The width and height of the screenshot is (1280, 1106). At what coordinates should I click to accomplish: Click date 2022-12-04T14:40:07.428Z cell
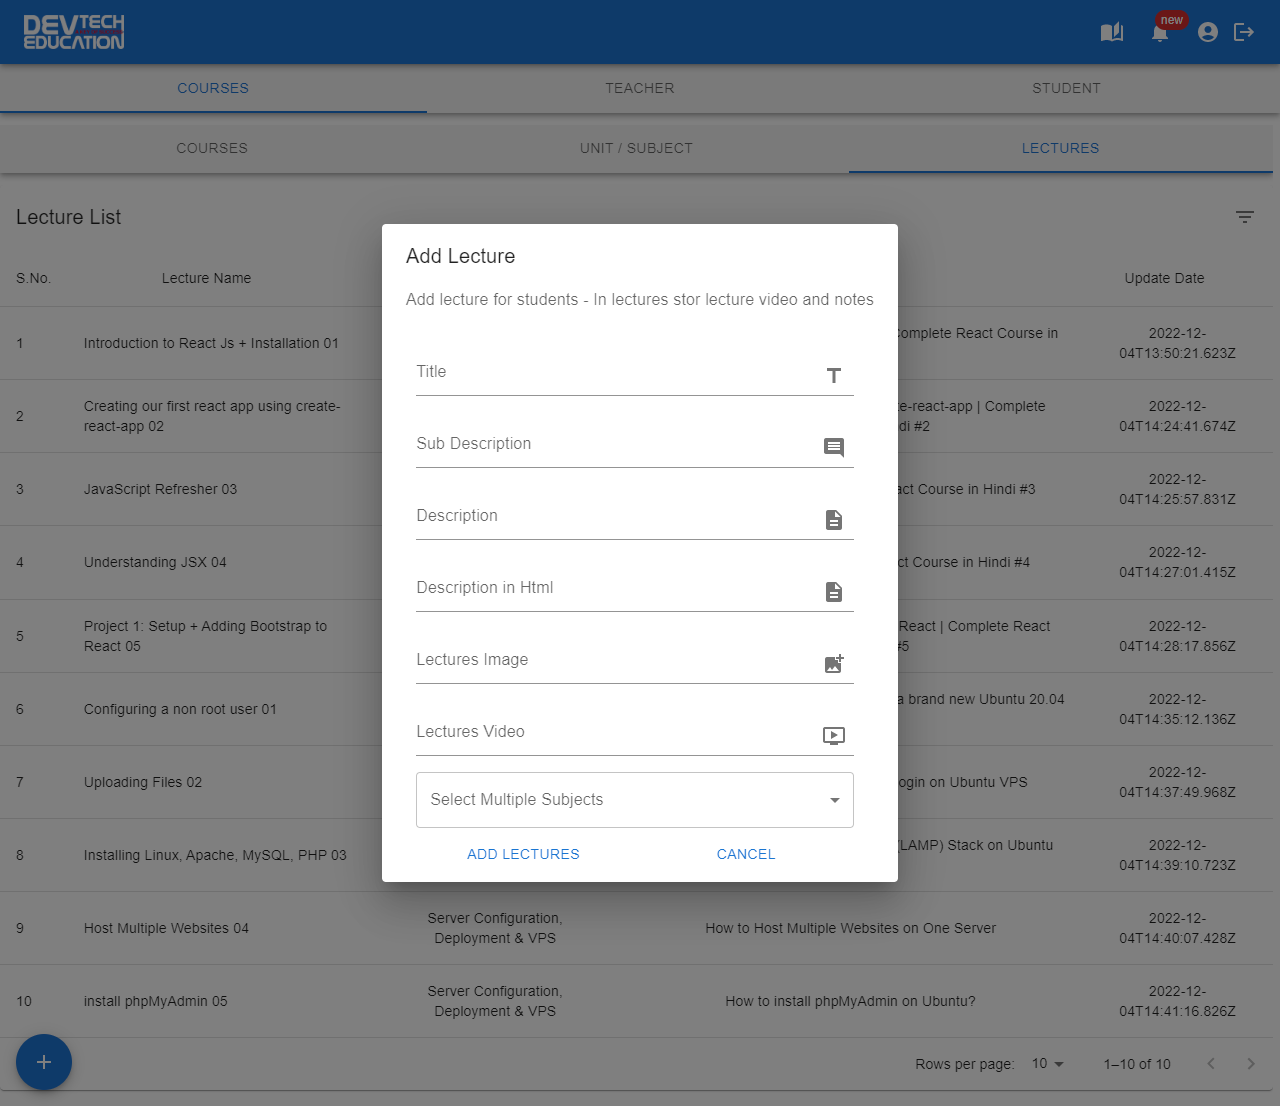(x=1177, y=928)
